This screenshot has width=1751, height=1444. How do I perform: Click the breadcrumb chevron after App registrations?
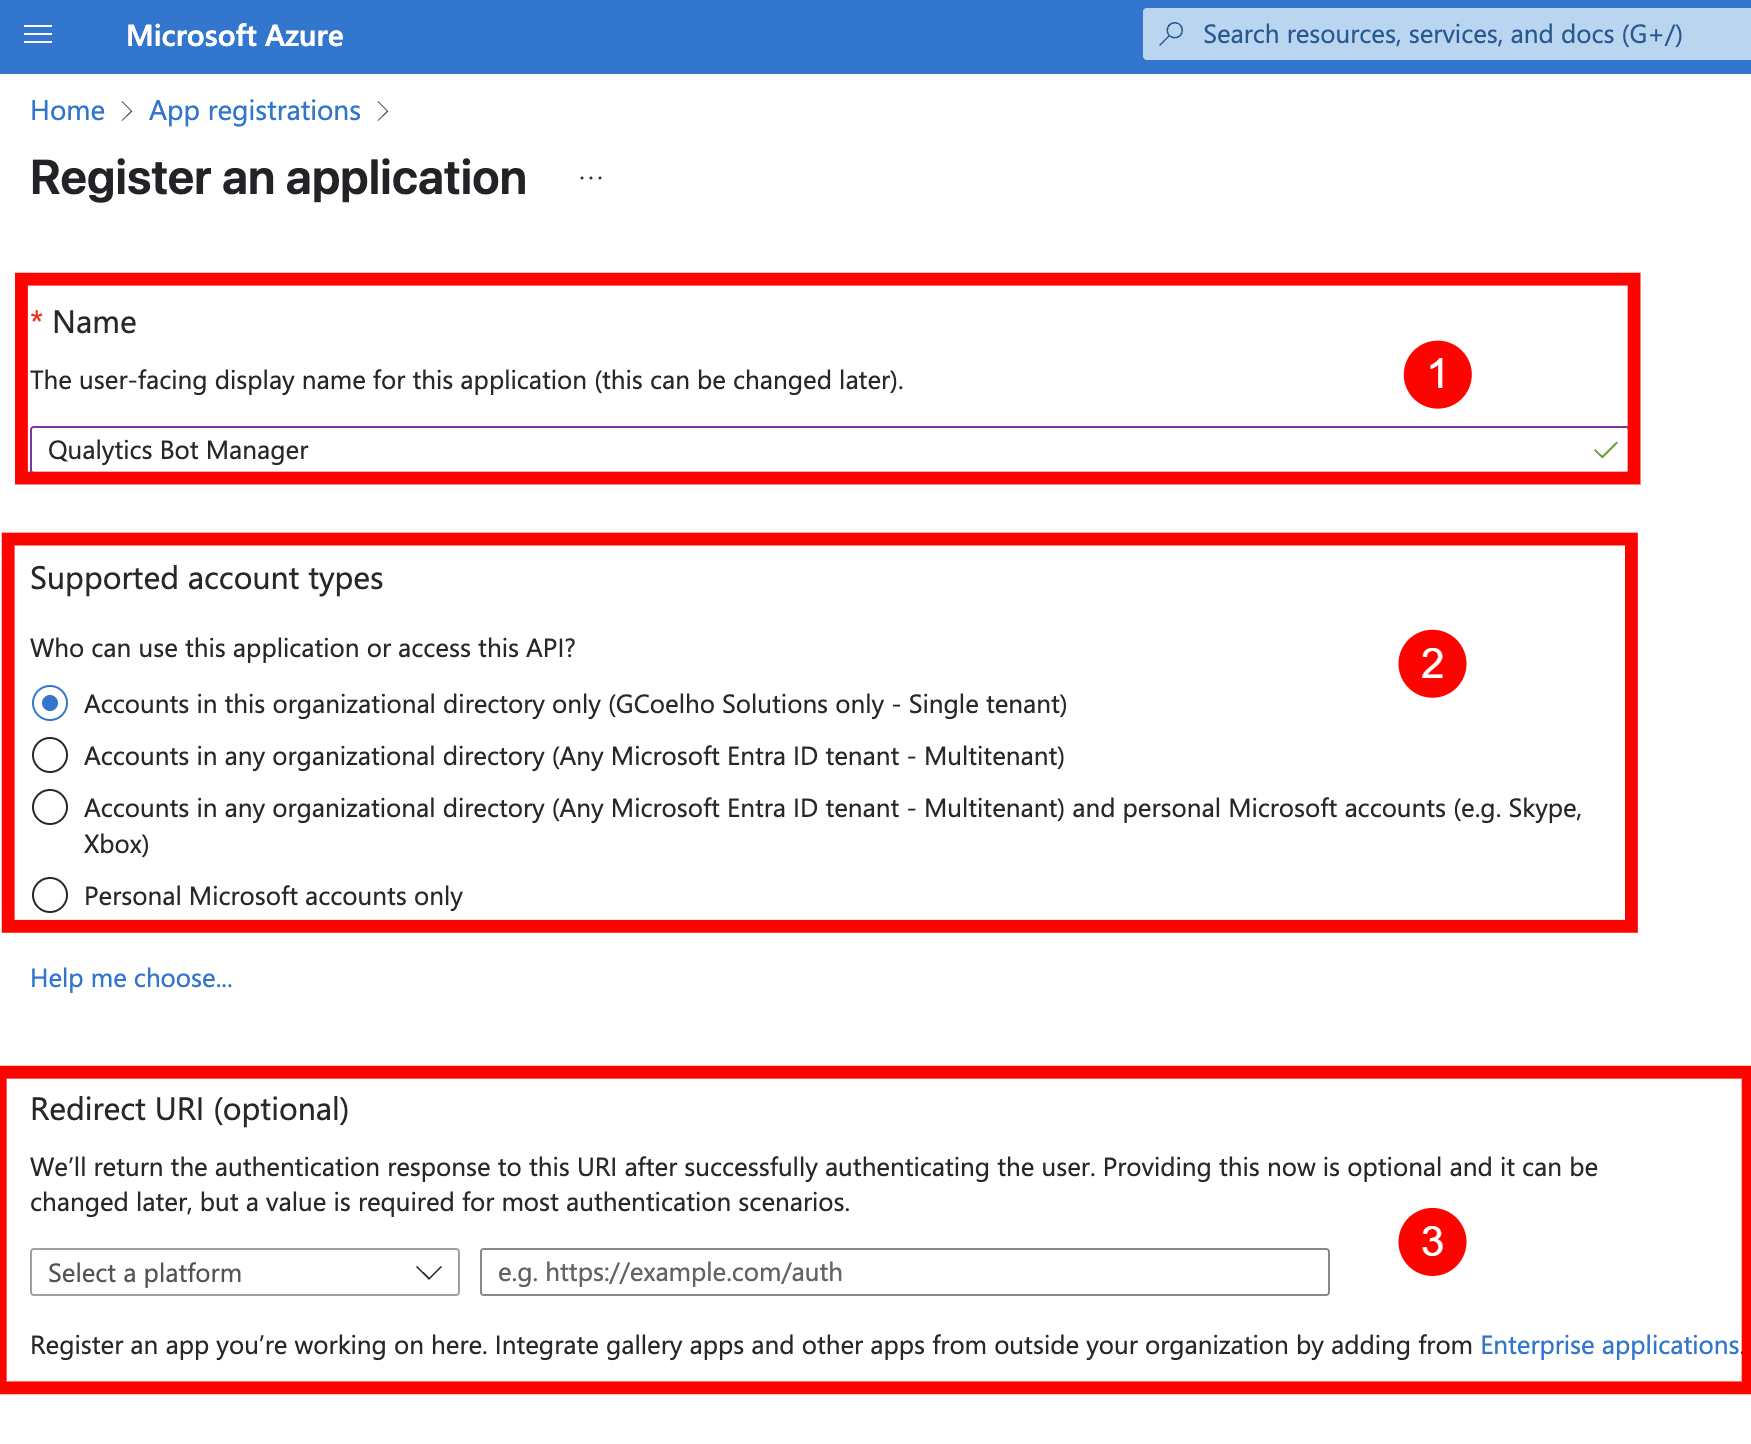click(384, 112)
